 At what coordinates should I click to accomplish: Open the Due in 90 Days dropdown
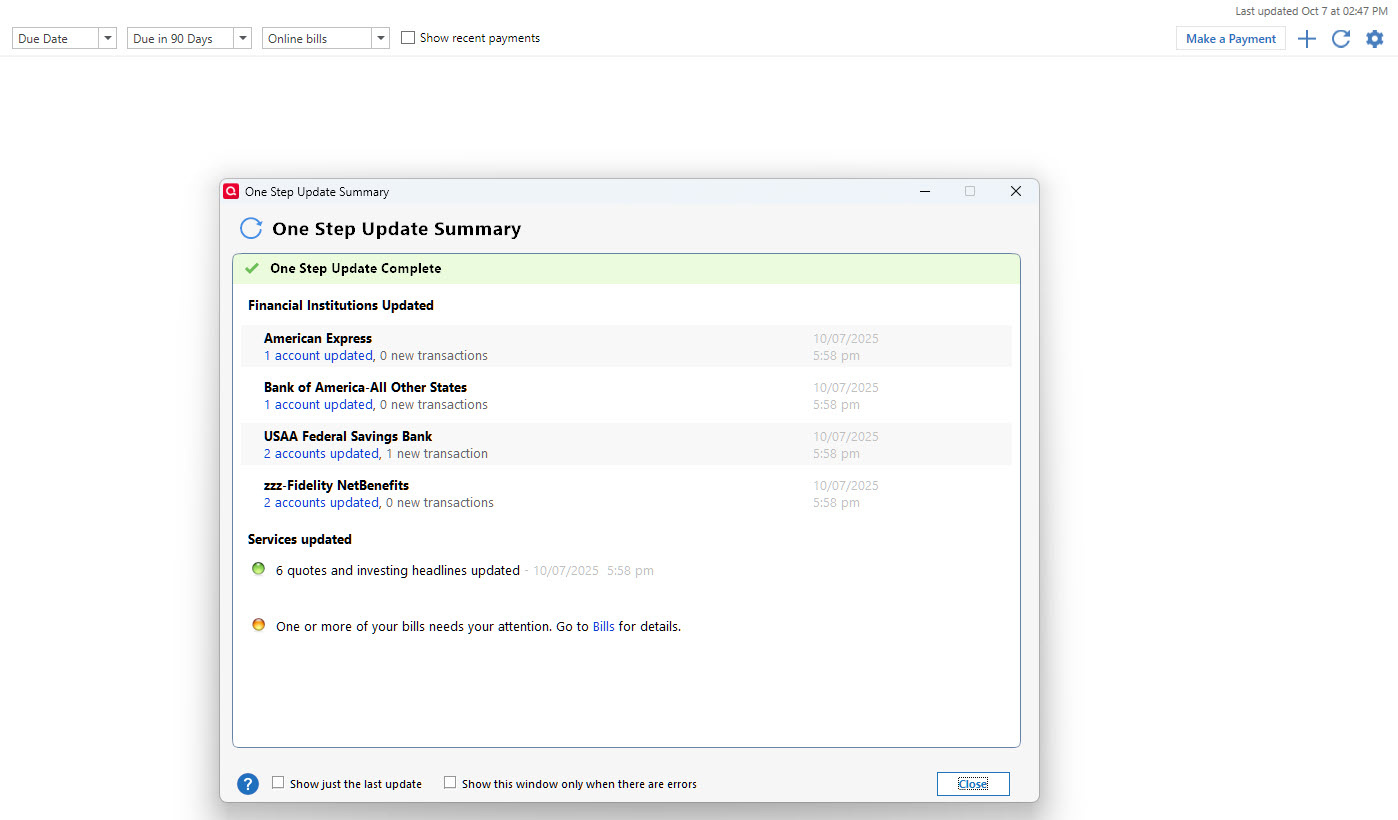point(189,38)
